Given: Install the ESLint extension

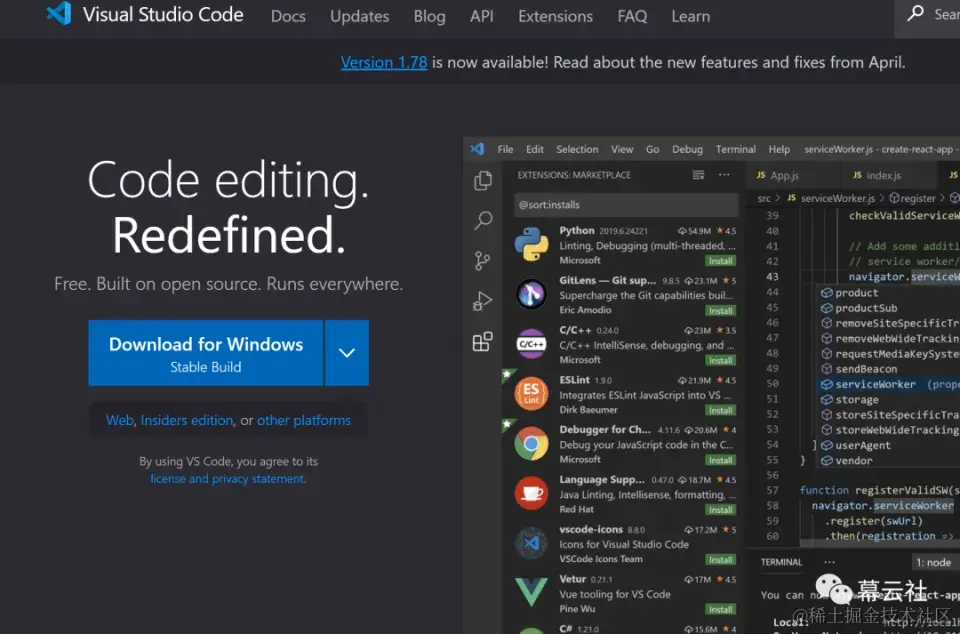Looking at the screenshot, I should tap(721, 410).
